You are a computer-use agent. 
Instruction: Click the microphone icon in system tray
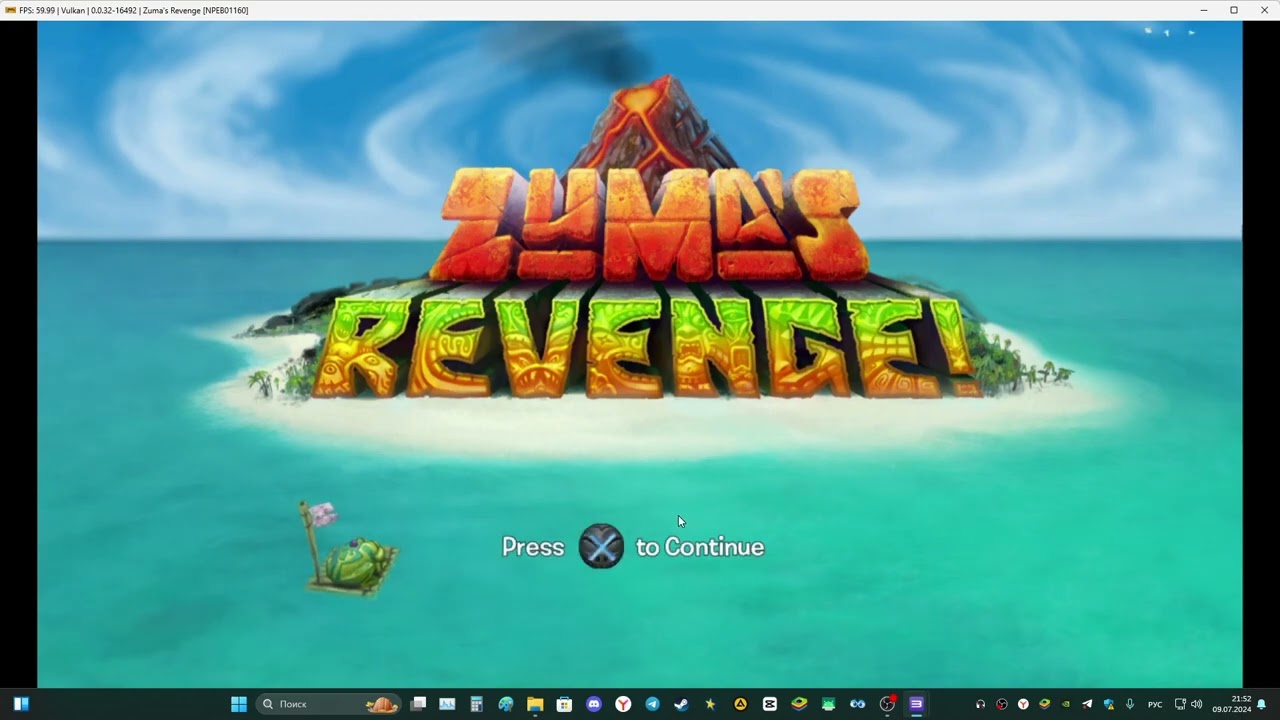(x=1130, y=704)
